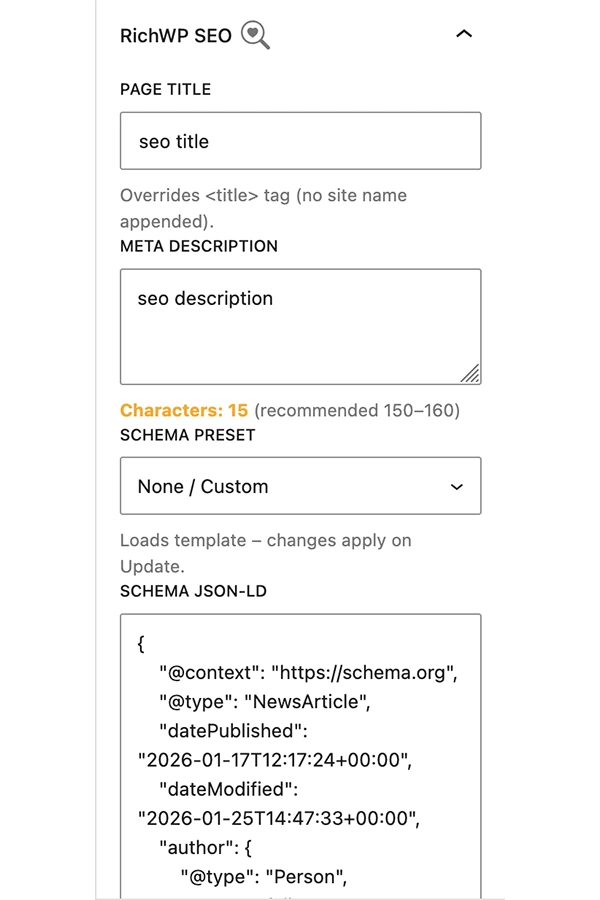600x900 pixels.
Task: Click the Loads template help text
Action: click(265, 552)
